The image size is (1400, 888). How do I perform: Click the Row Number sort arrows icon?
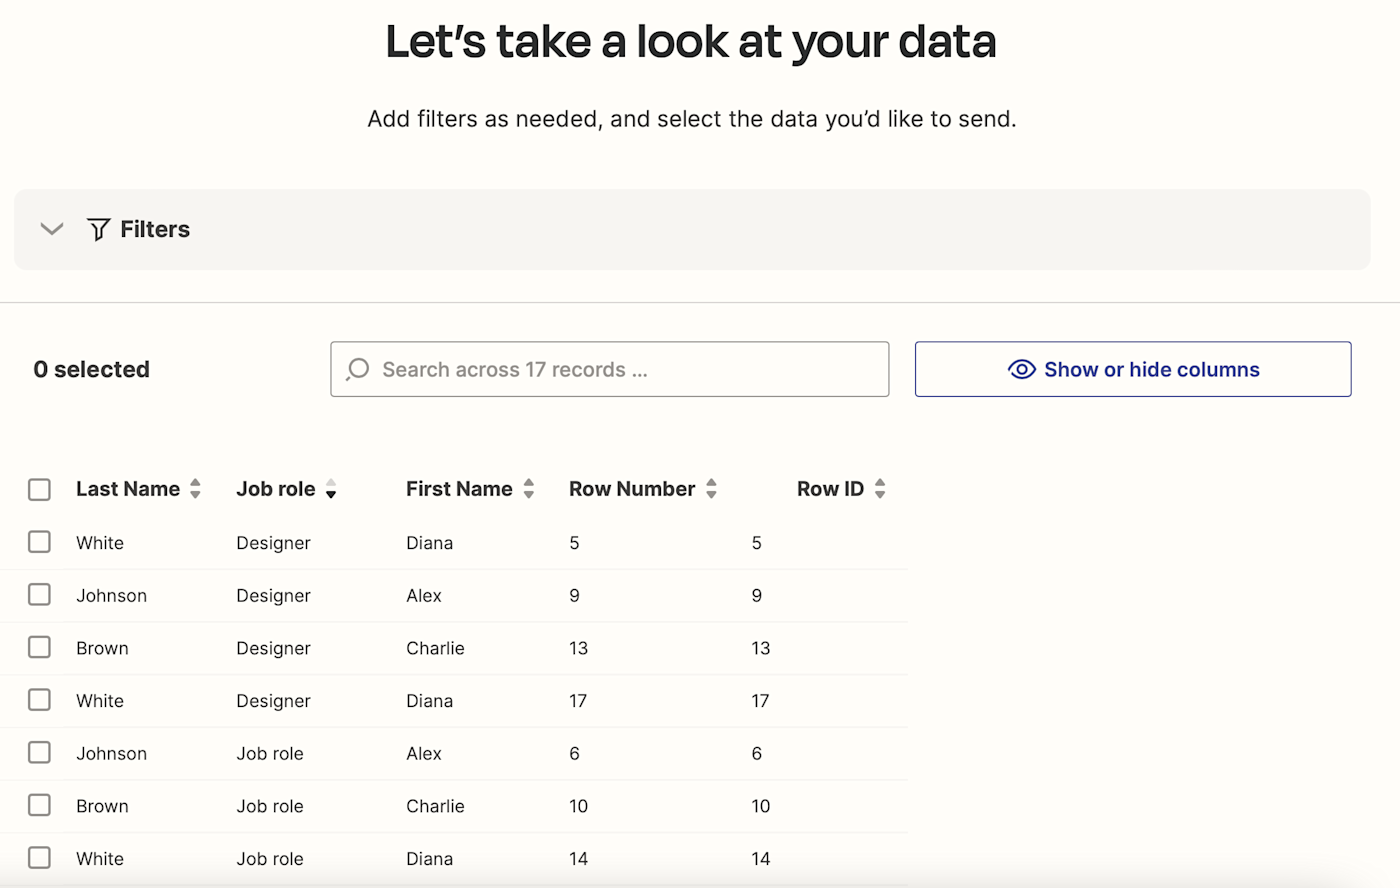pyautogui.click(x=711, y=489)
